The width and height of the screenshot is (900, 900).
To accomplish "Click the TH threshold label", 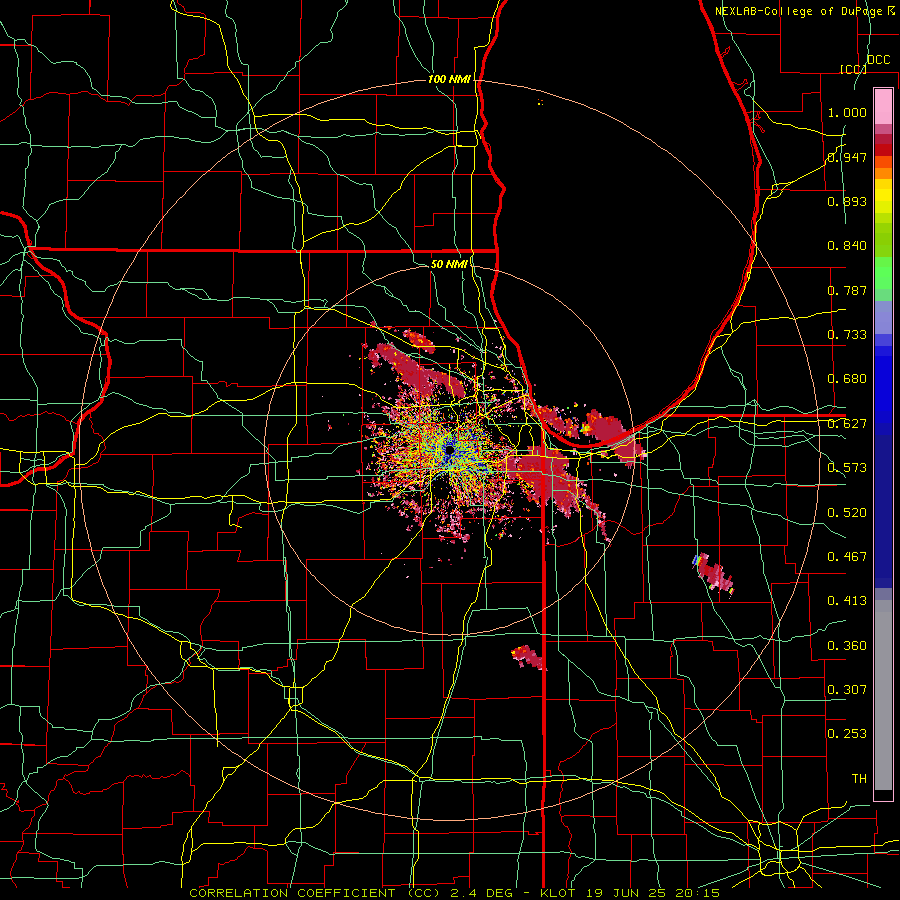I will (859, 778).
